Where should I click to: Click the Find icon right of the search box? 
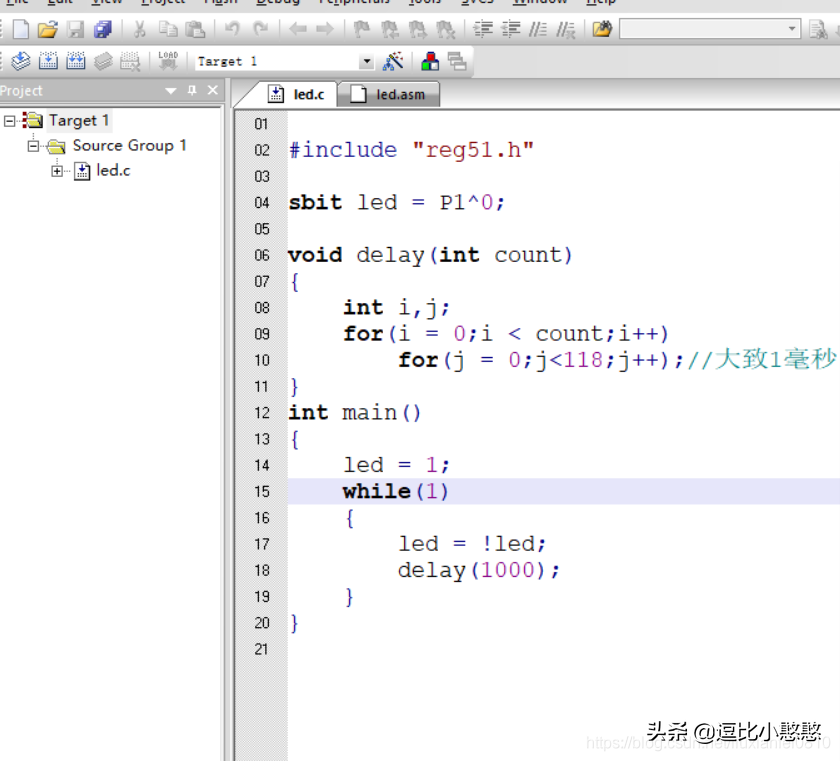818,29
